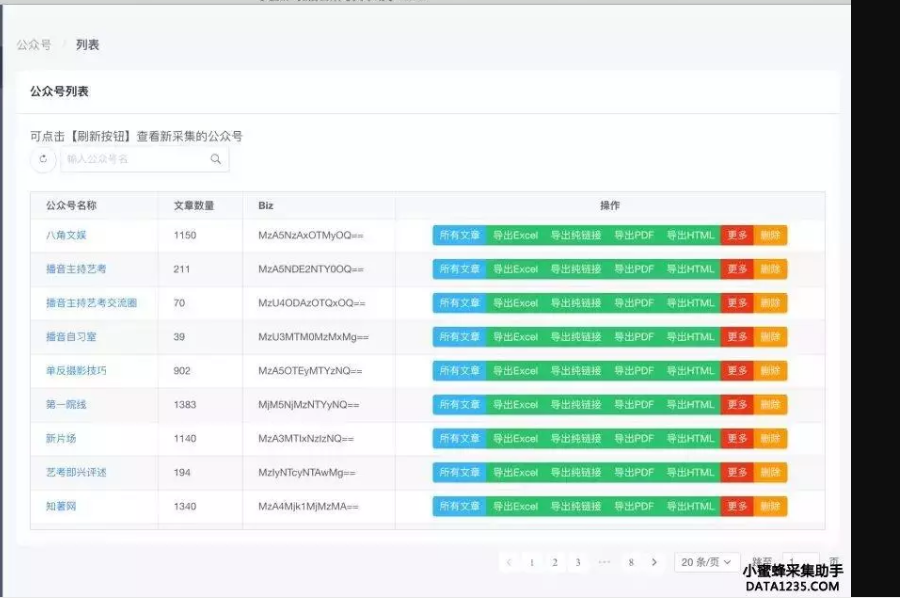This screenshot has width=900, height=600.
Task: Click 导出PDF for 知著网
Action: click(634, 506)
